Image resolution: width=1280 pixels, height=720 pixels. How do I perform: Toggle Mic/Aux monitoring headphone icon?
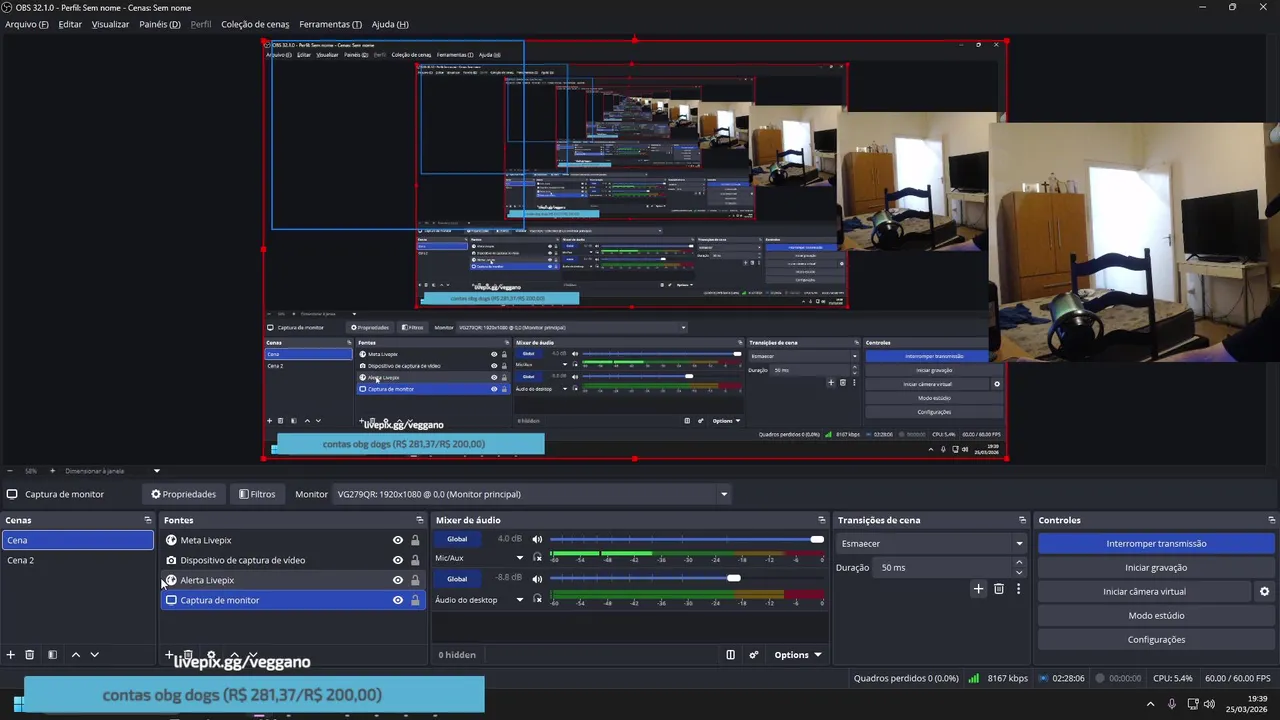(538, 558)
